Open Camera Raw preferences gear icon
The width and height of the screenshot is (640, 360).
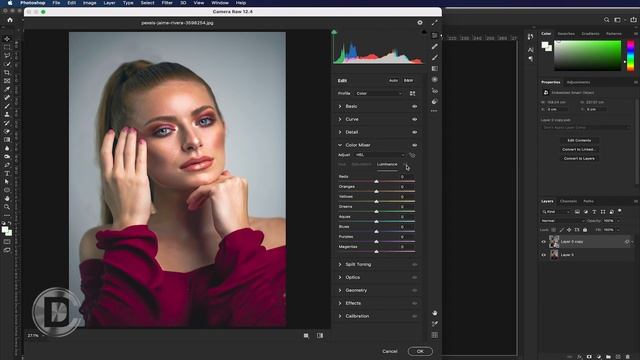[420, 23]
